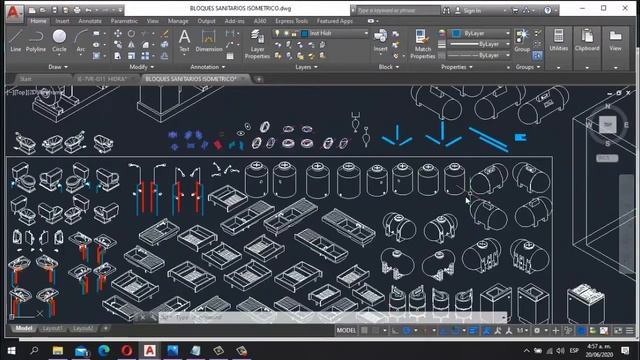This screenshot has height=360, width=640.
Task: Toggle object snap in status bar
Action: coord(455,330)
